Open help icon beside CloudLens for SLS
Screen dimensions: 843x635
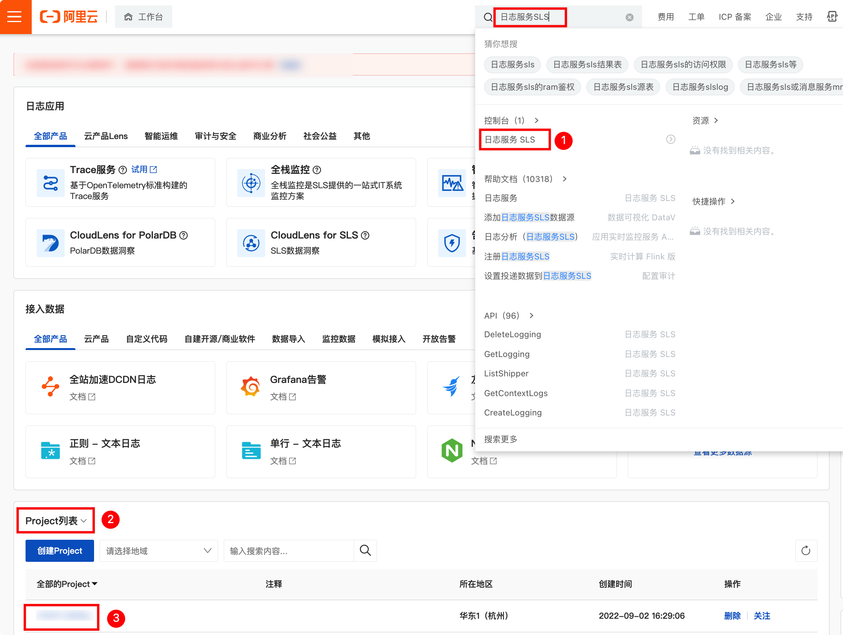point(365,236)
